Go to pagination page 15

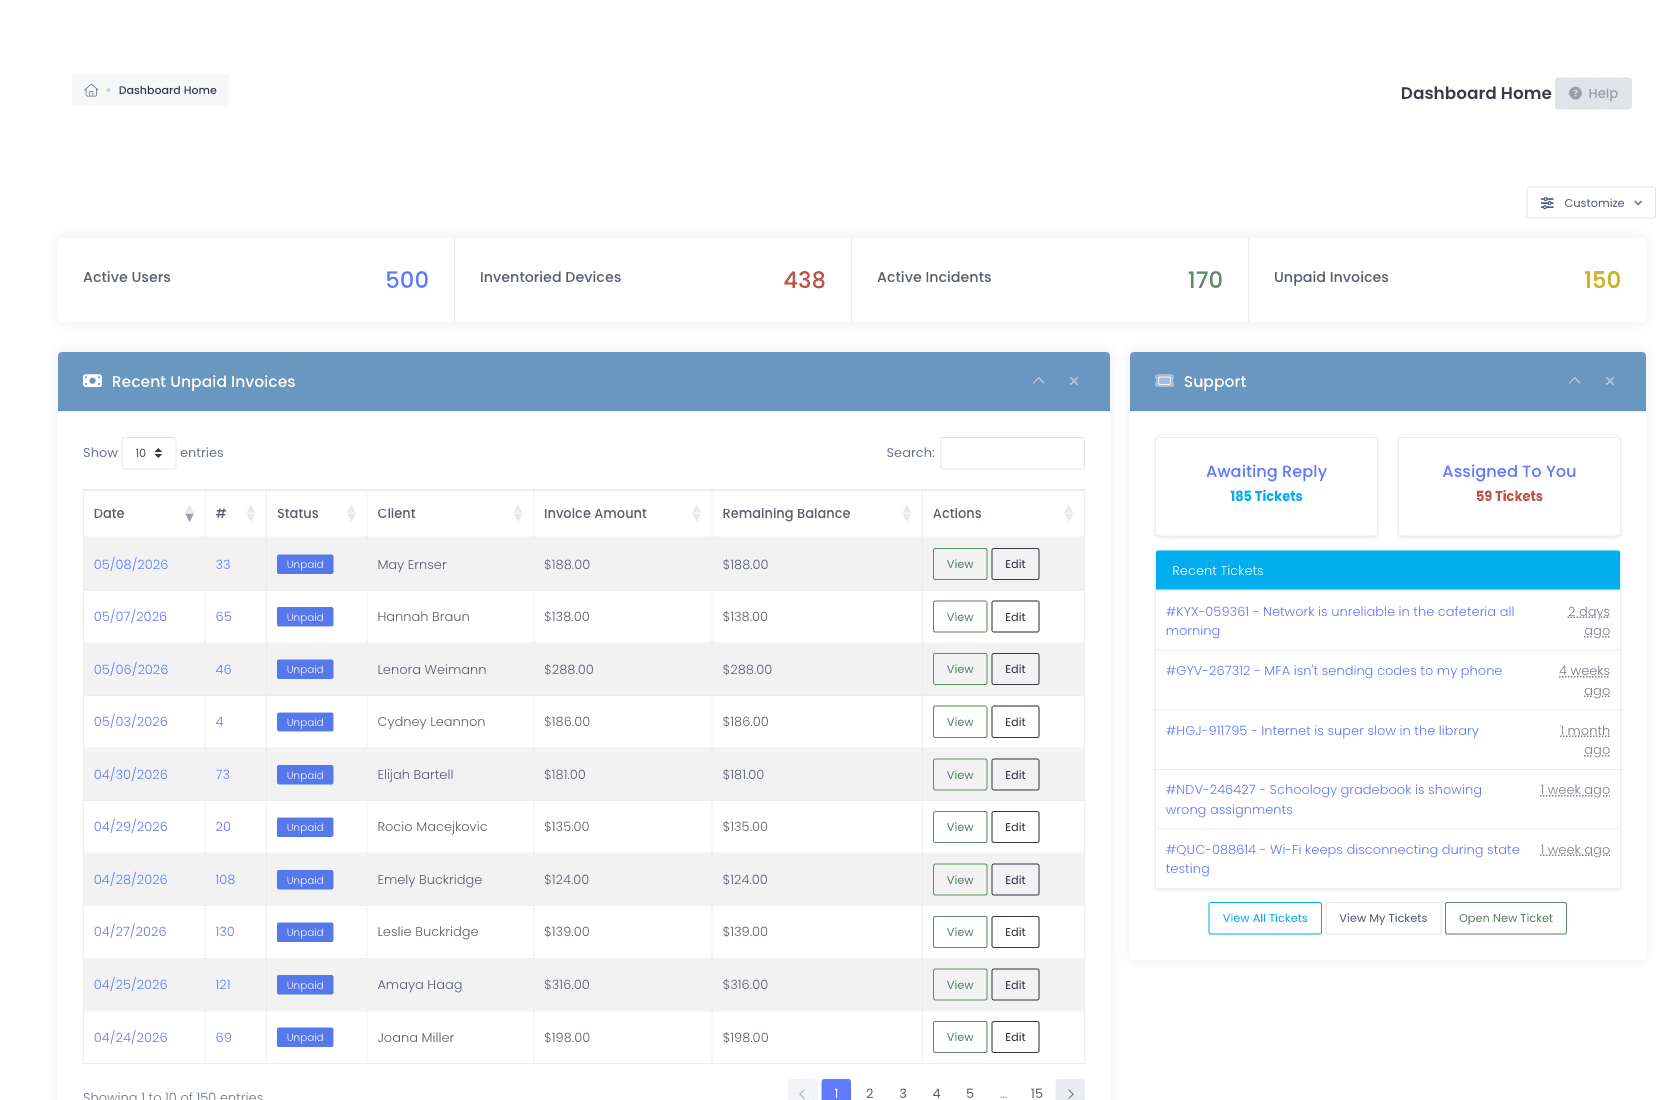click(1037, 1093)
